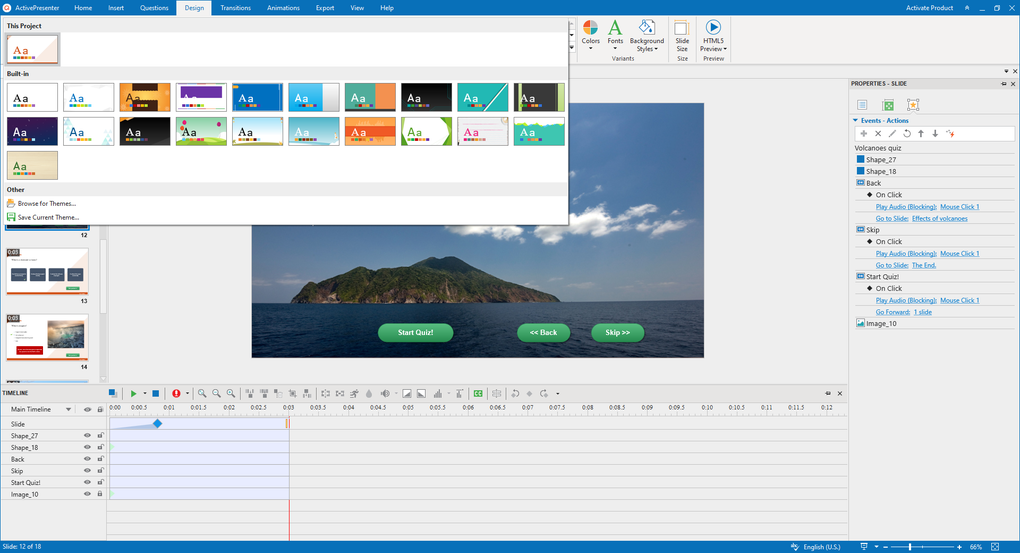The width and height of the screenshot is (1020, 553).
Task: Open the Interactivity tab with star icon
Action: 913,105
